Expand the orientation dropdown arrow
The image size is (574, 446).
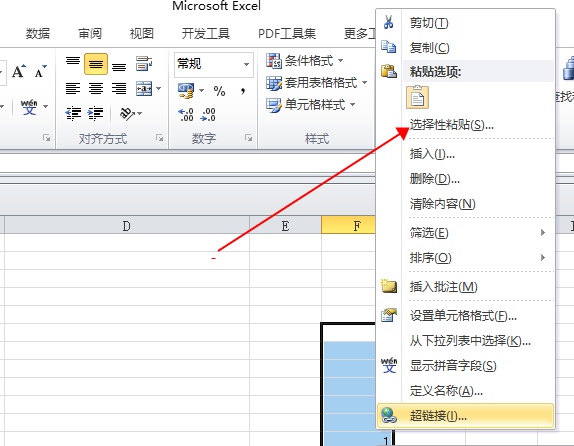pyautogui.click(x=139, y=114)
